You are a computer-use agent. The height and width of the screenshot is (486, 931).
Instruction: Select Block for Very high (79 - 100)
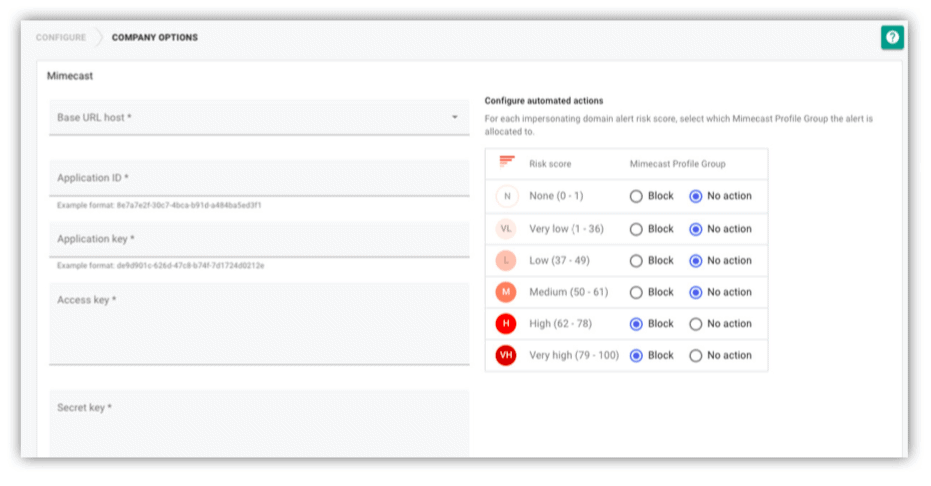coord(636,355)
